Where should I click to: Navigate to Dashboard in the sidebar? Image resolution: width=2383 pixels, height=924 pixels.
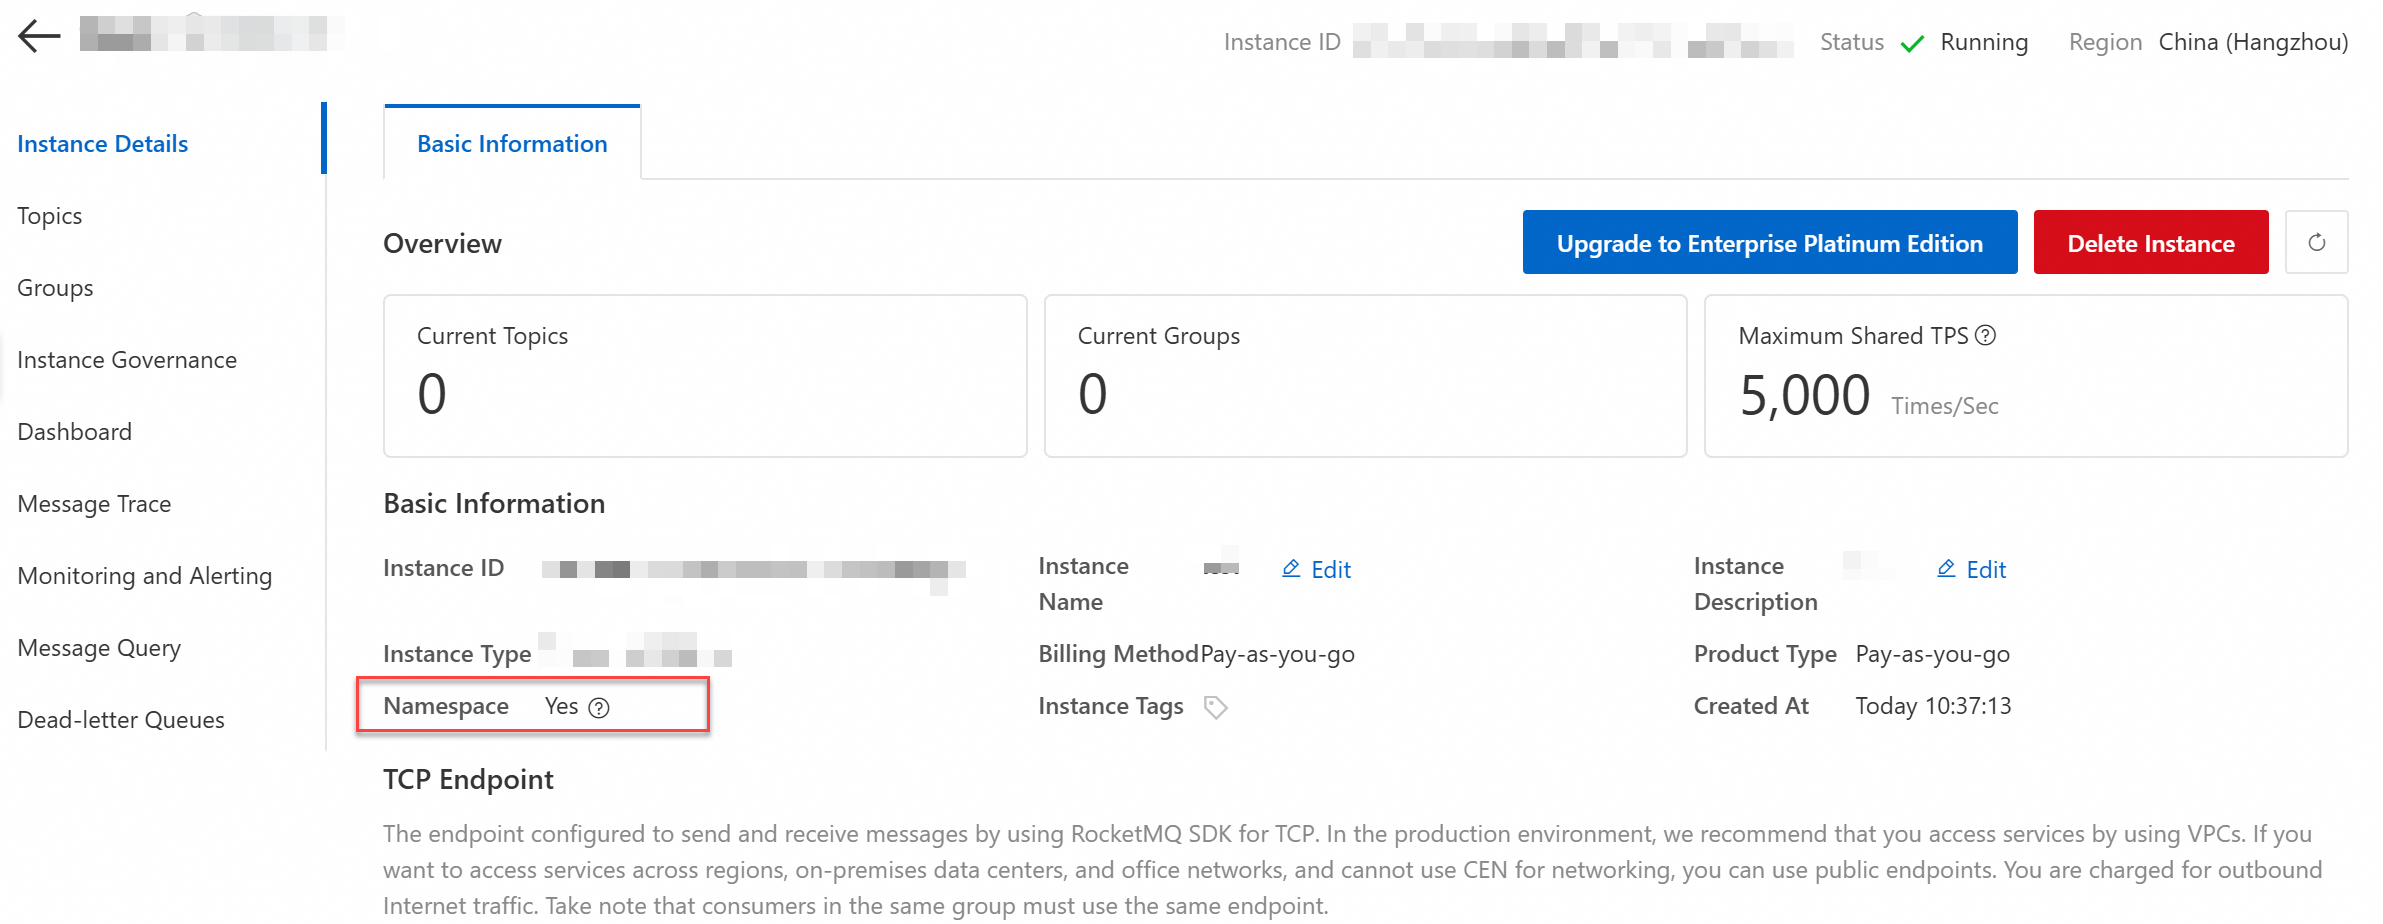pyautogui.click(x=75, y=432)
